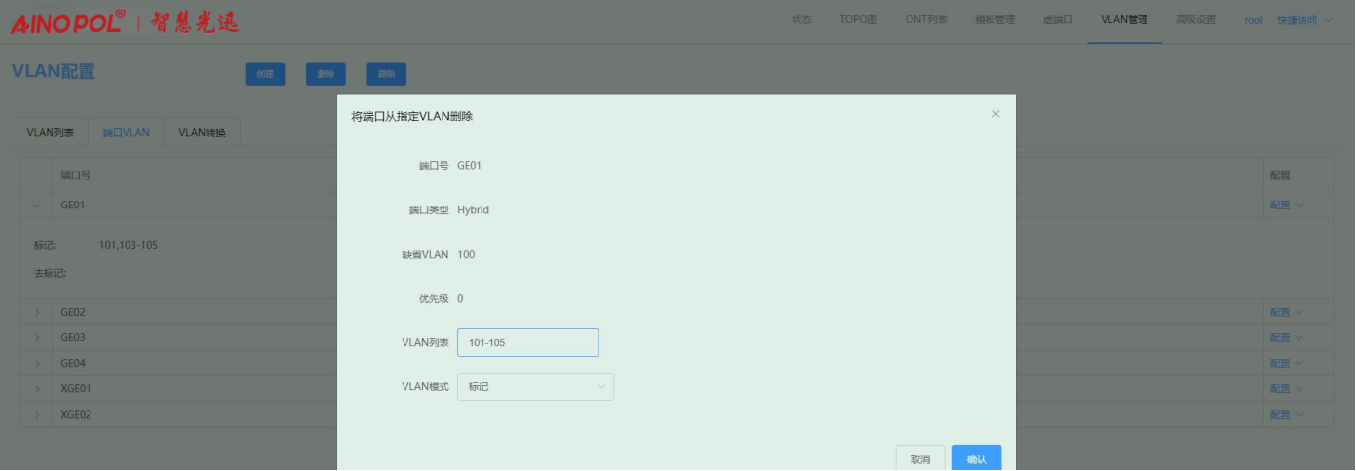
Task: Go to the ONT列表 menu
Action: (926, 20)
